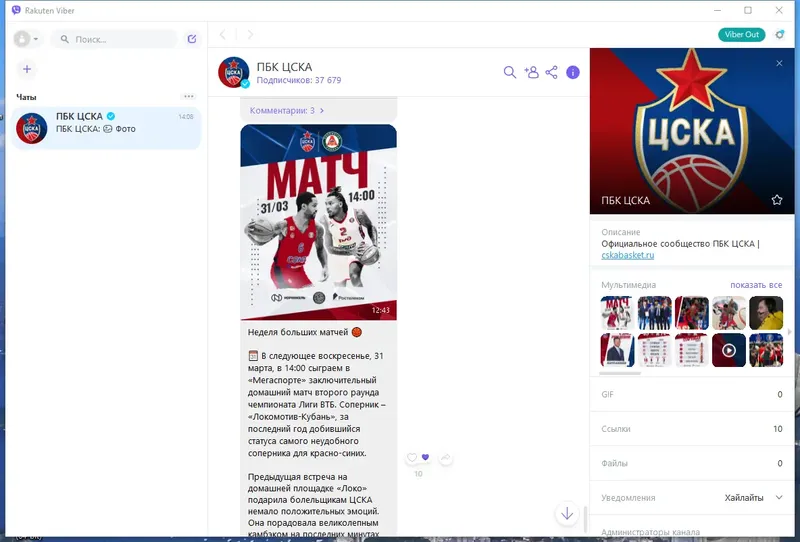Go back with the left arrow
This screenshot has height=542, width=800.
click(222, 35)
